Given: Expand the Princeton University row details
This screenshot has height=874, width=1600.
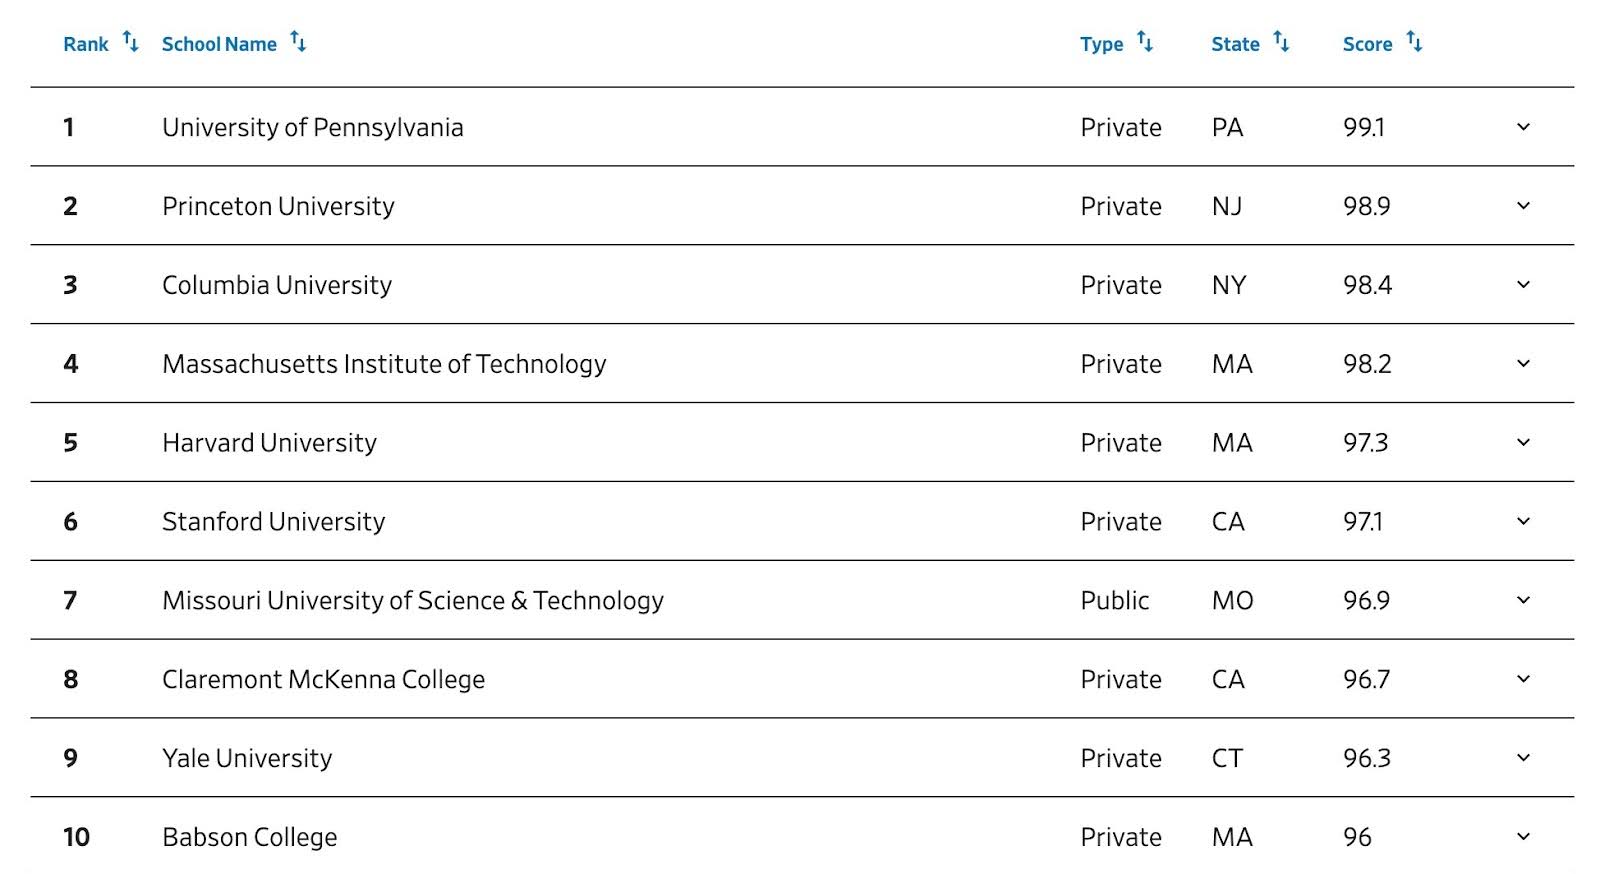Looking at the screenshot, I should tap(1523, 206).
